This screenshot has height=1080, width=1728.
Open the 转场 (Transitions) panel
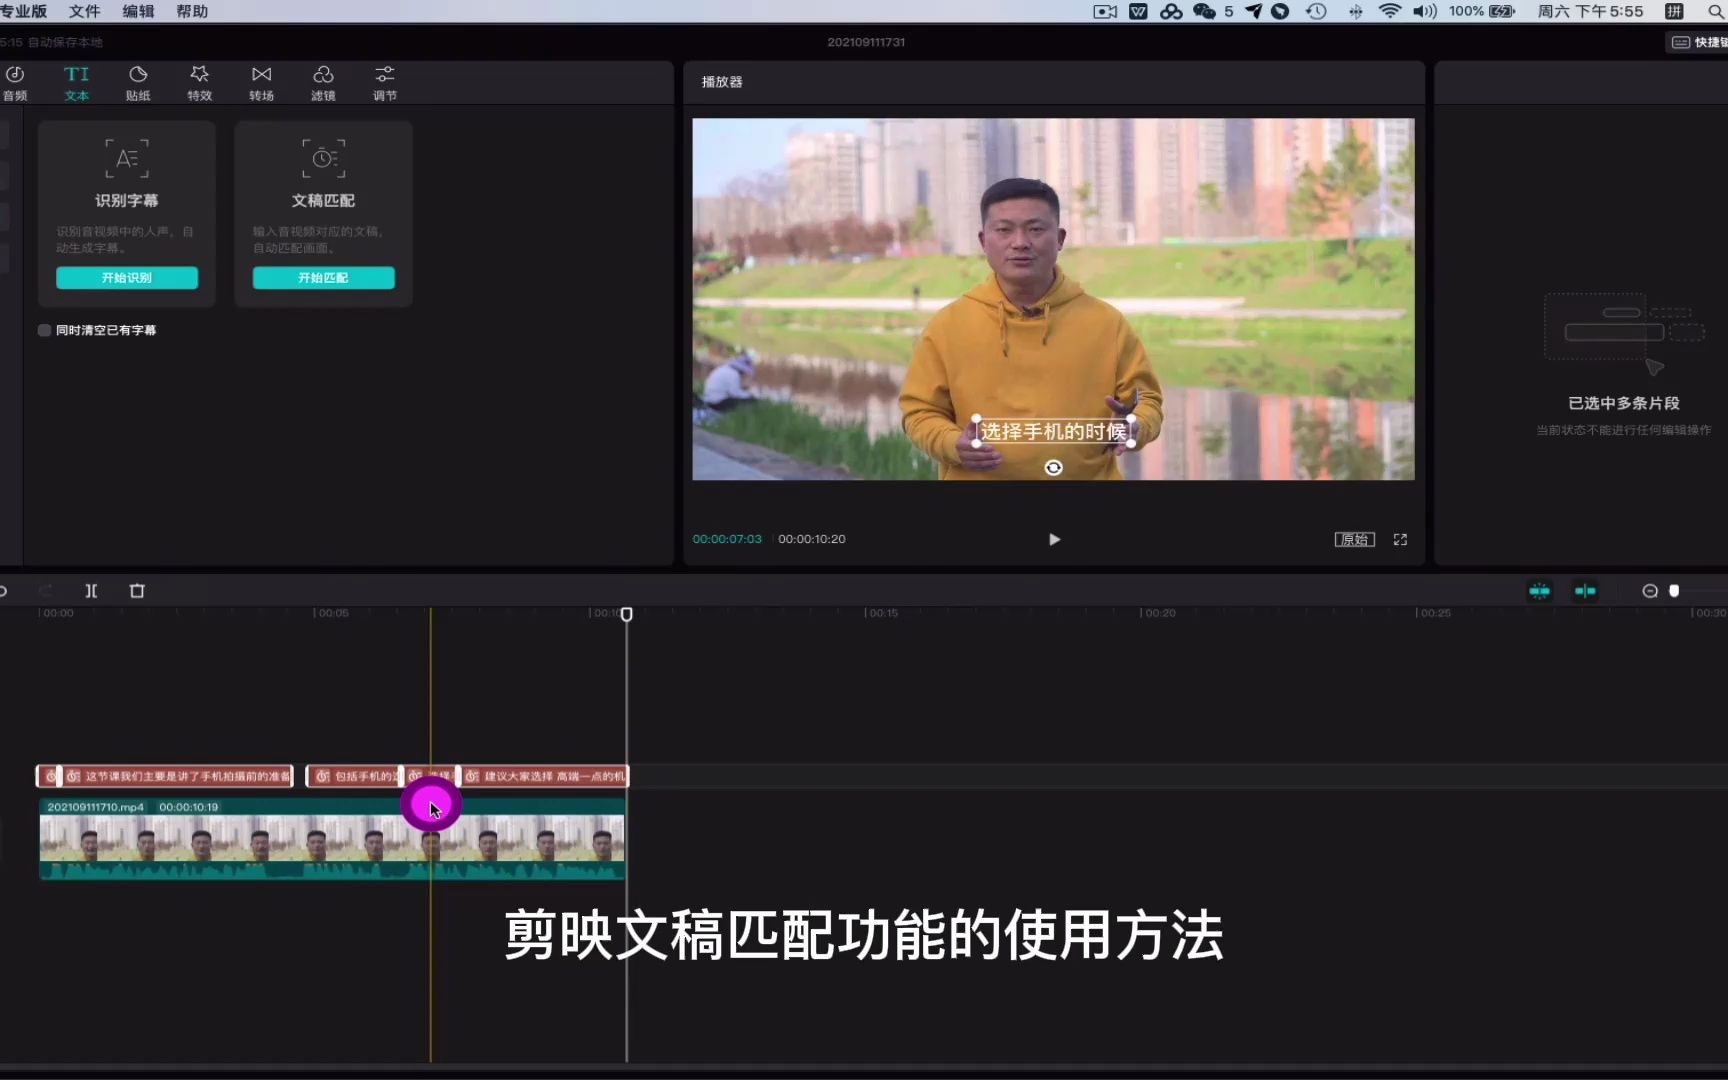click(261, 82)
